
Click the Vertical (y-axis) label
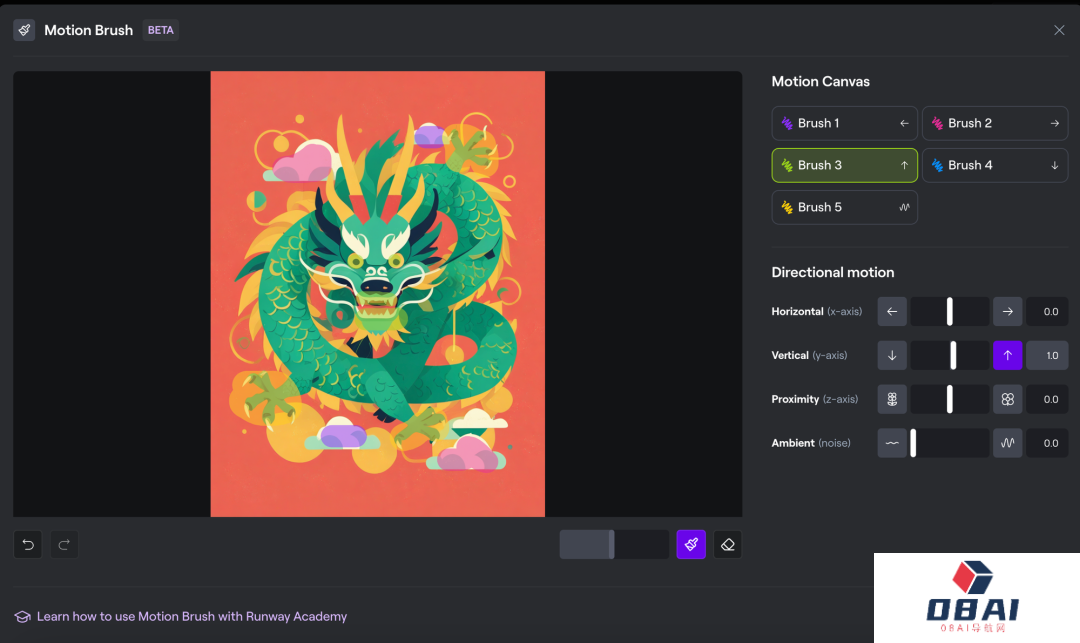click(x=809, y=355)
